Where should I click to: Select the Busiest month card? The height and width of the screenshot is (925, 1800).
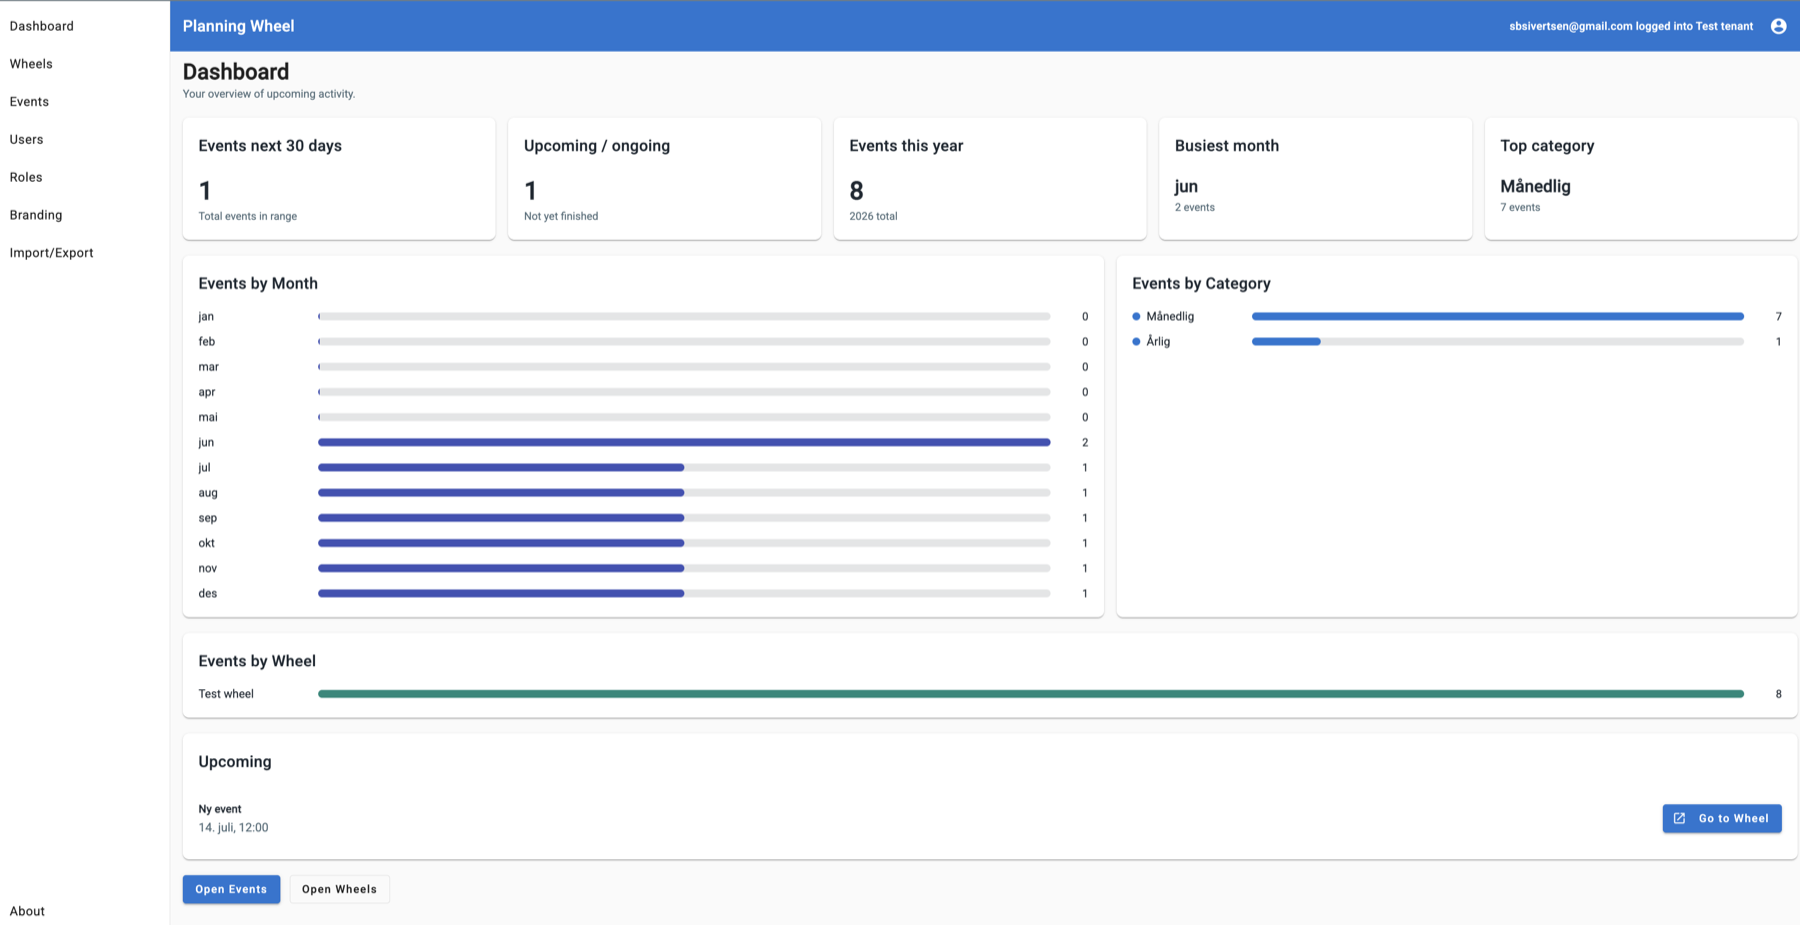pos(1315,179)
